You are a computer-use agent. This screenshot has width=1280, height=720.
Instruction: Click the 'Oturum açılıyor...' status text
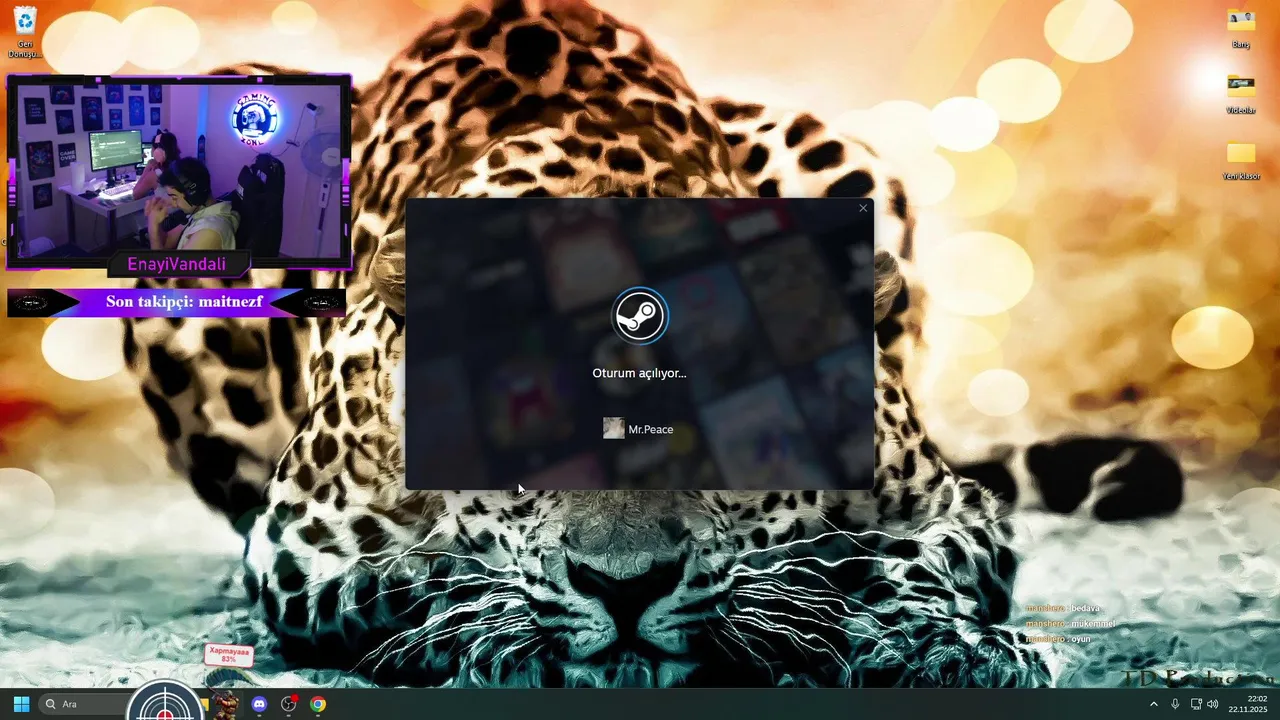point(639,373)
